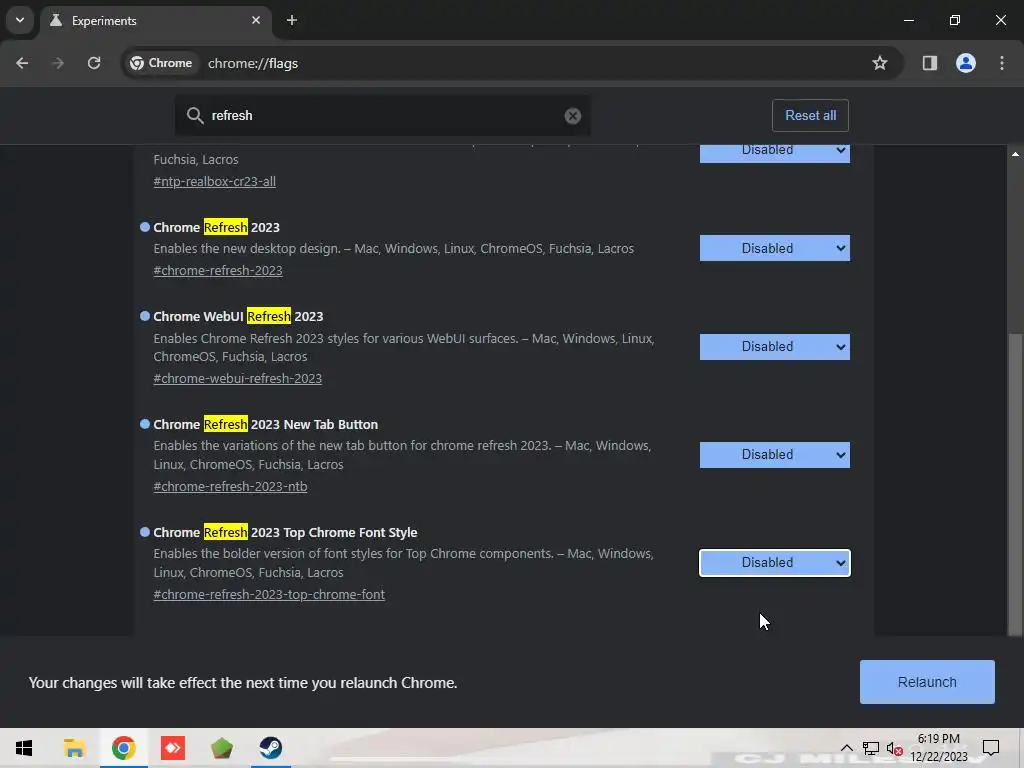
Task: Open Chrome Refresh 2023 dropdown
Action: [775, 248]
